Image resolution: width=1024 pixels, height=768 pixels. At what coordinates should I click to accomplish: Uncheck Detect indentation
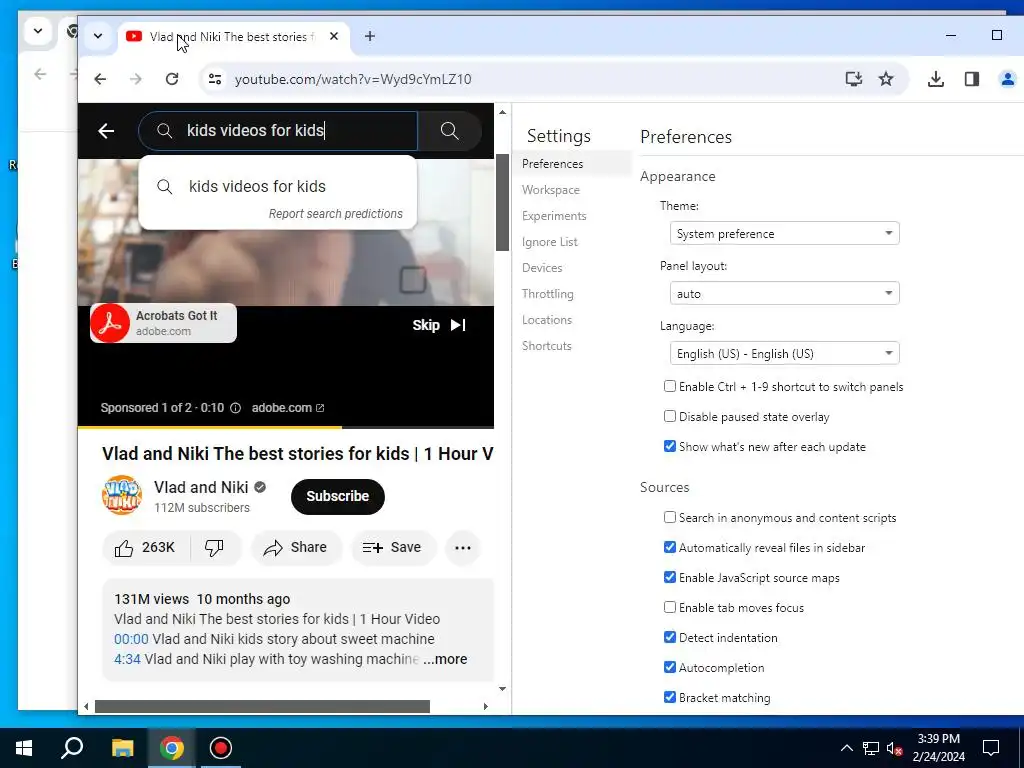[669, 637]
